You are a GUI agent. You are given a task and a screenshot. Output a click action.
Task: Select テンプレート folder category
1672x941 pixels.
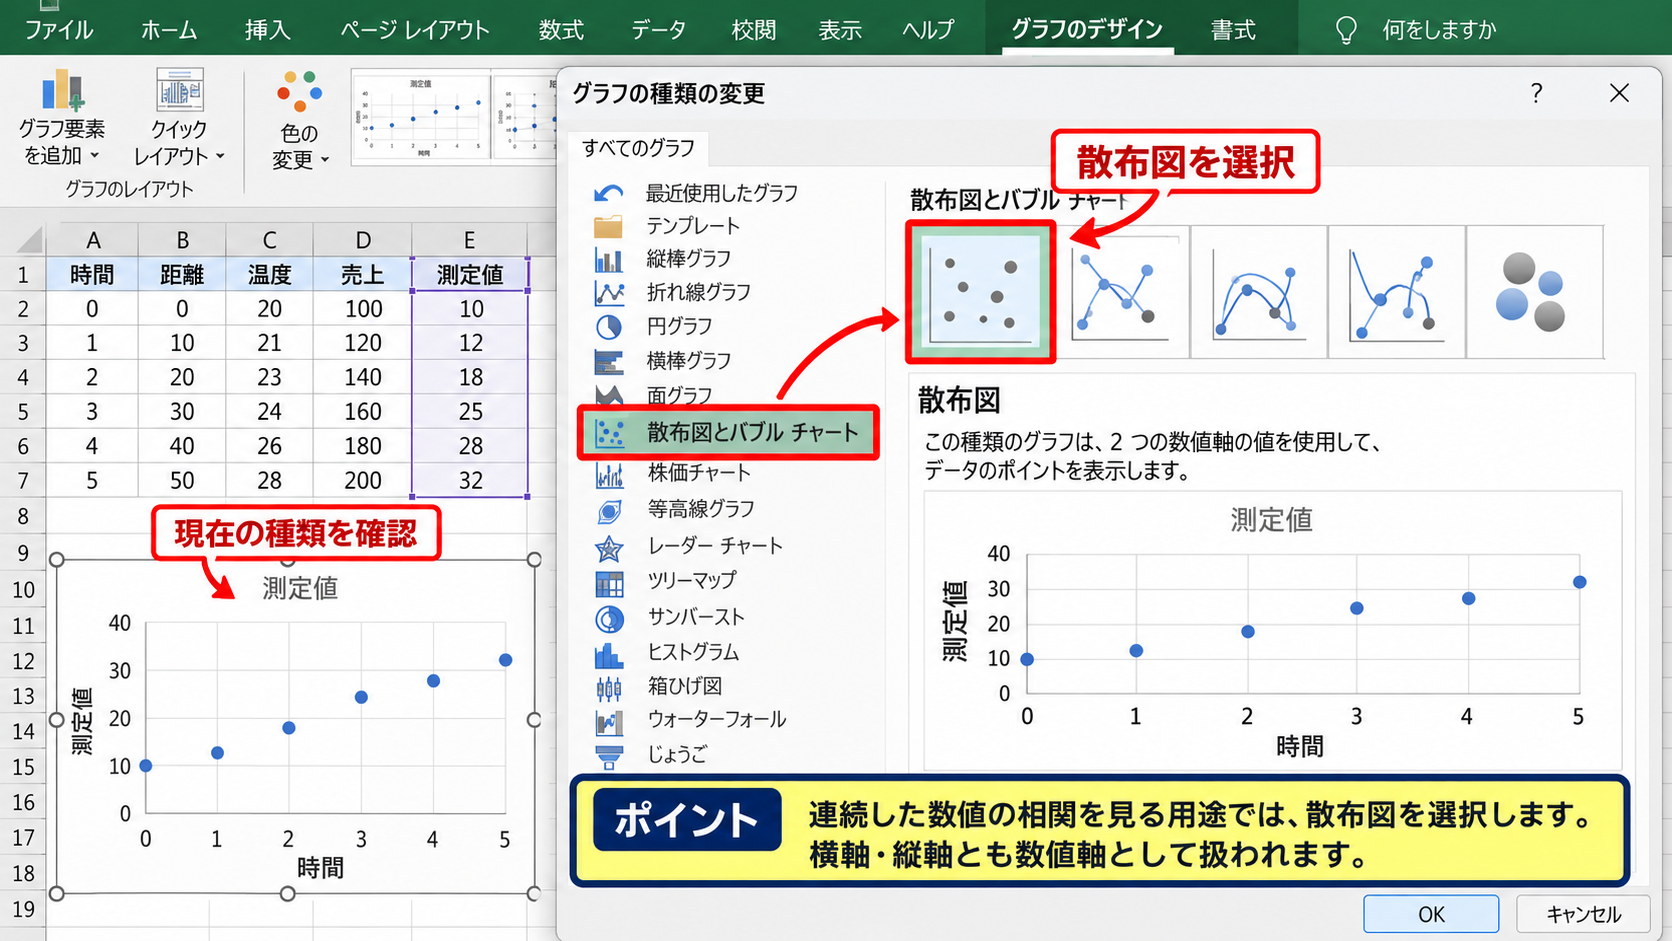667,226
